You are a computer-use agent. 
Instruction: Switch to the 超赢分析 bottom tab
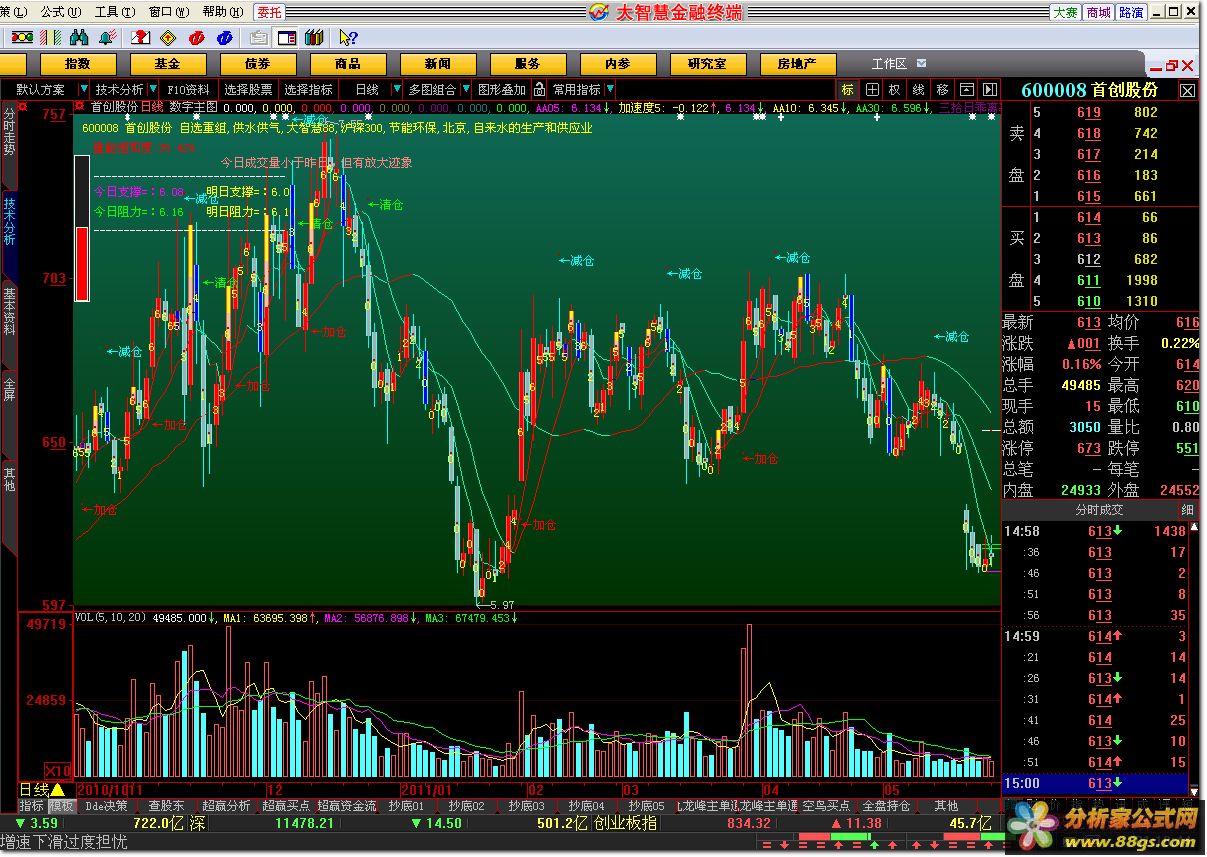pyautogui.click(x=226, y=805)
